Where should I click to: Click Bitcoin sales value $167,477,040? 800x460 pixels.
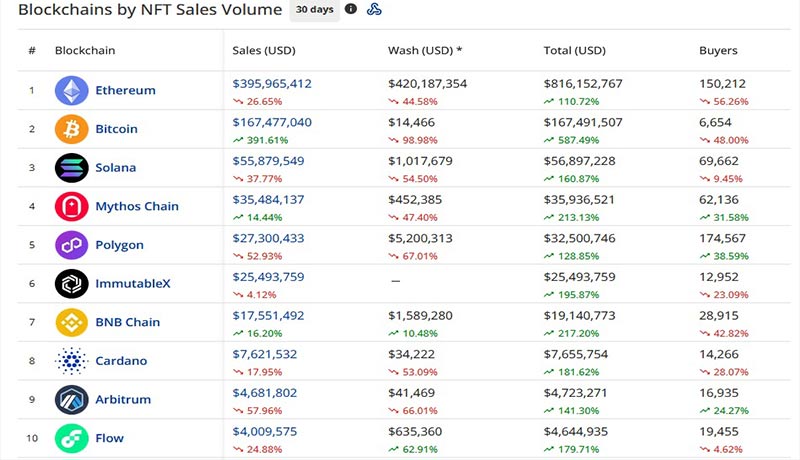(272, 122)
